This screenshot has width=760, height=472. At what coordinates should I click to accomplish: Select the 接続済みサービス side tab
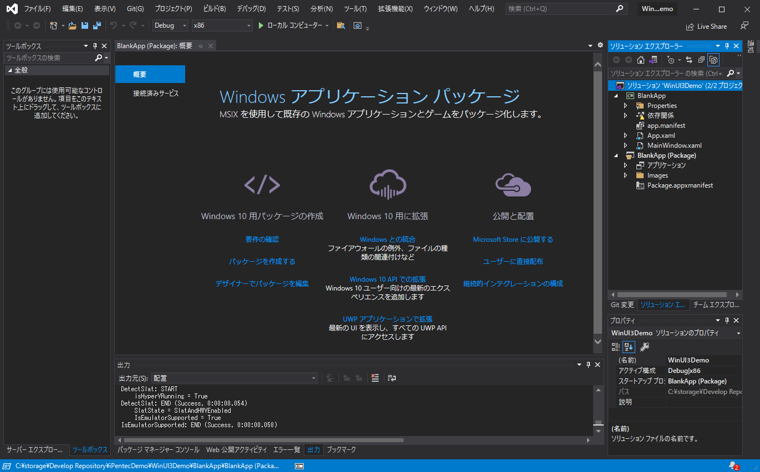tap(156, 94)
